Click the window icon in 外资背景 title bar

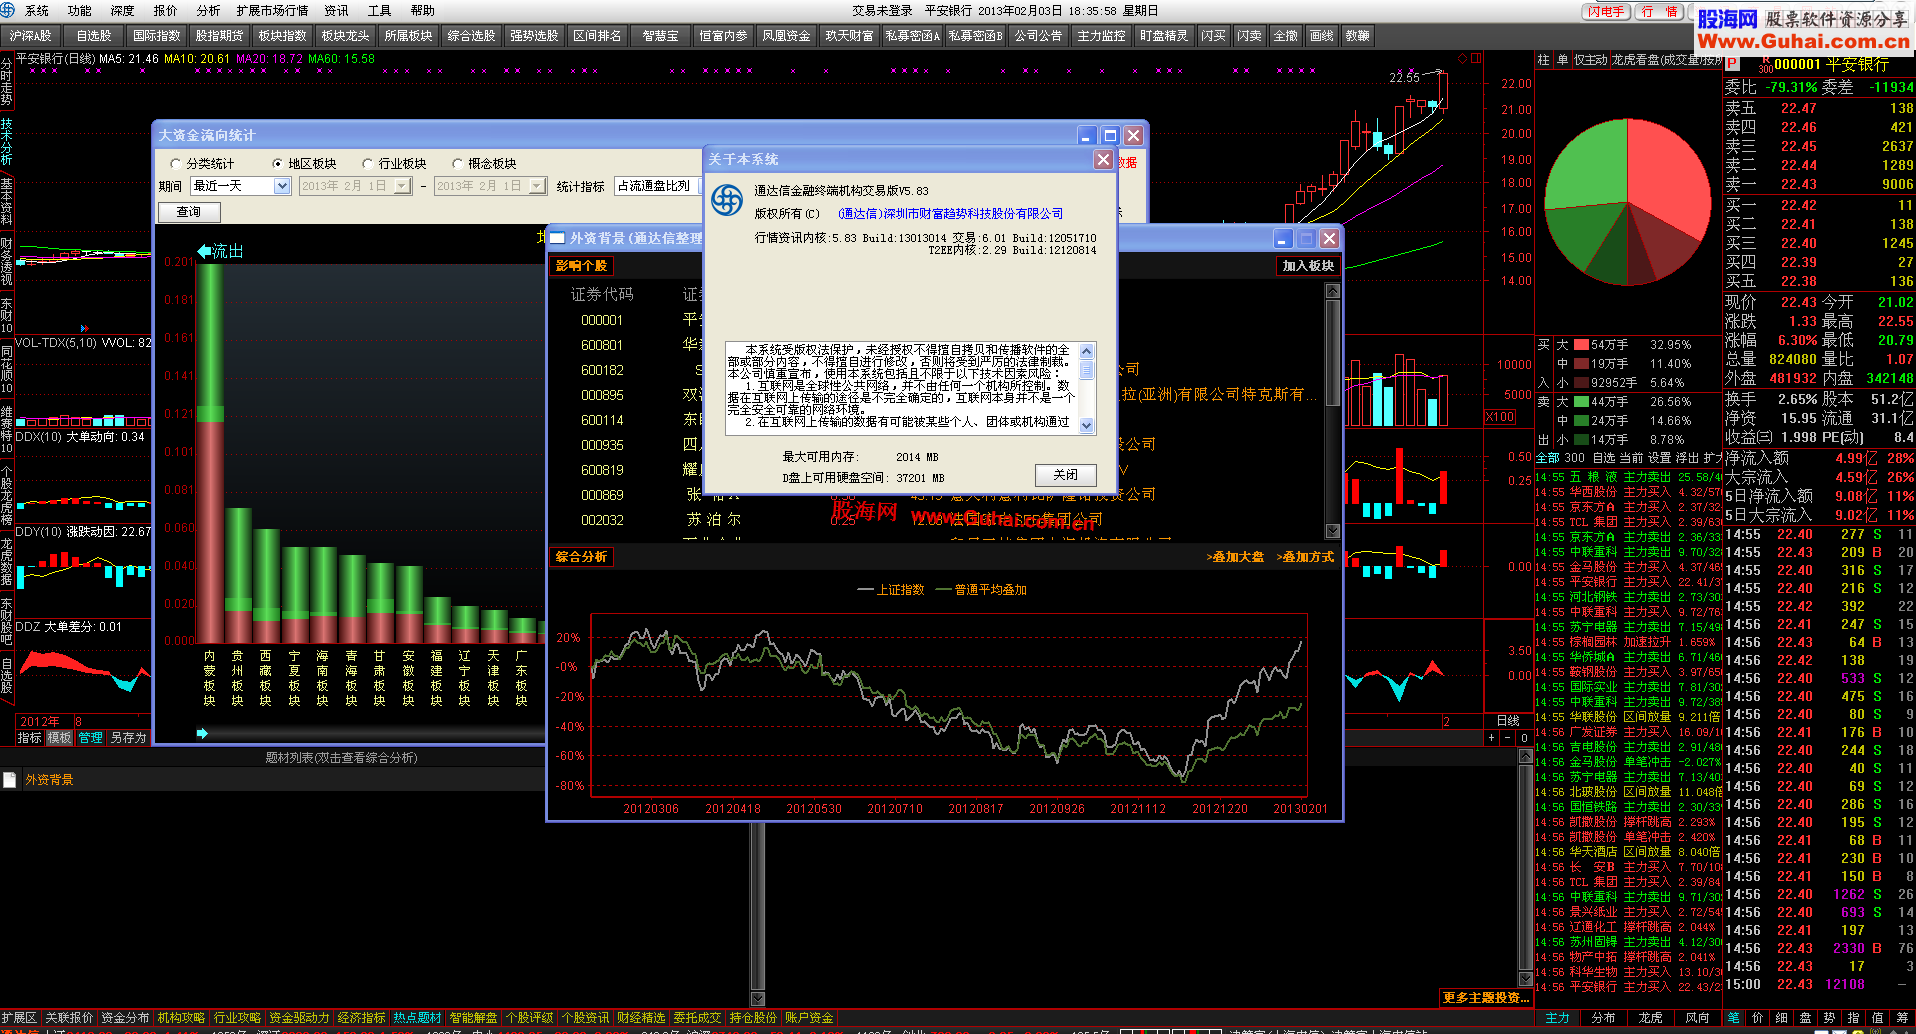[558, 238]
